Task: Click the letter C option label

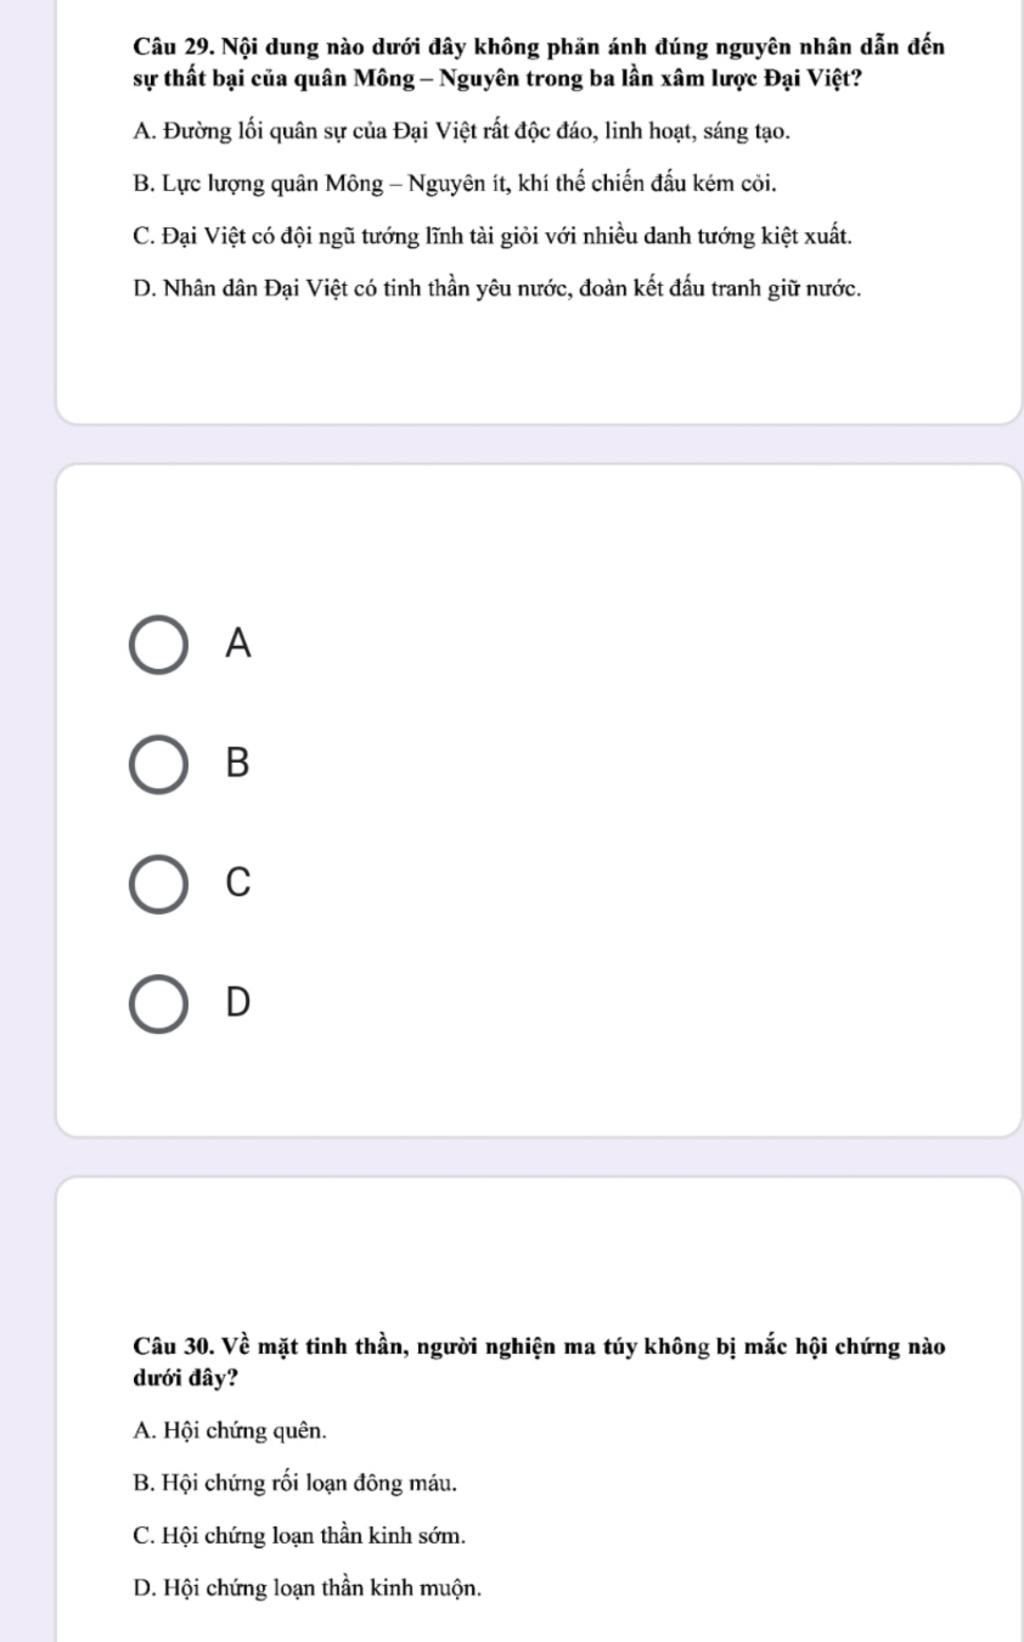Action: click(x=238, y=882)
